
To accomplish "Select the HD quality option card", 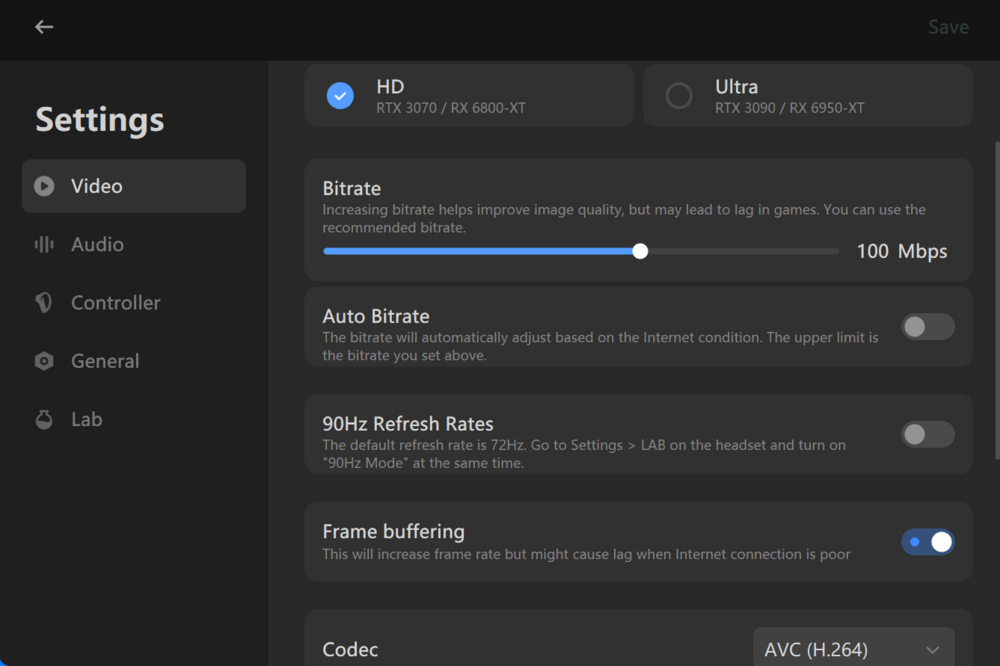I will (x=468, y=96).
